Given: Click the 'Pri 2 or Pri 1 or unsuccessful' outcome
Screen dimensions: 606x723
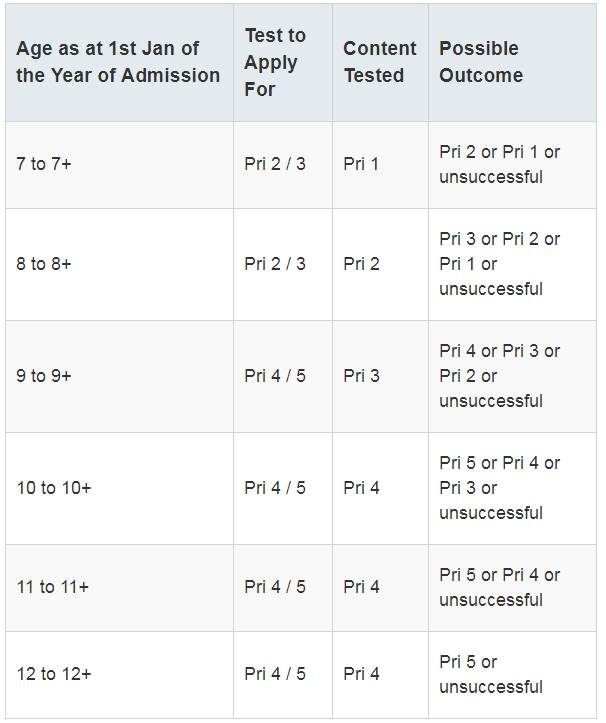Looking at the screenshot, I should (499, 164).
